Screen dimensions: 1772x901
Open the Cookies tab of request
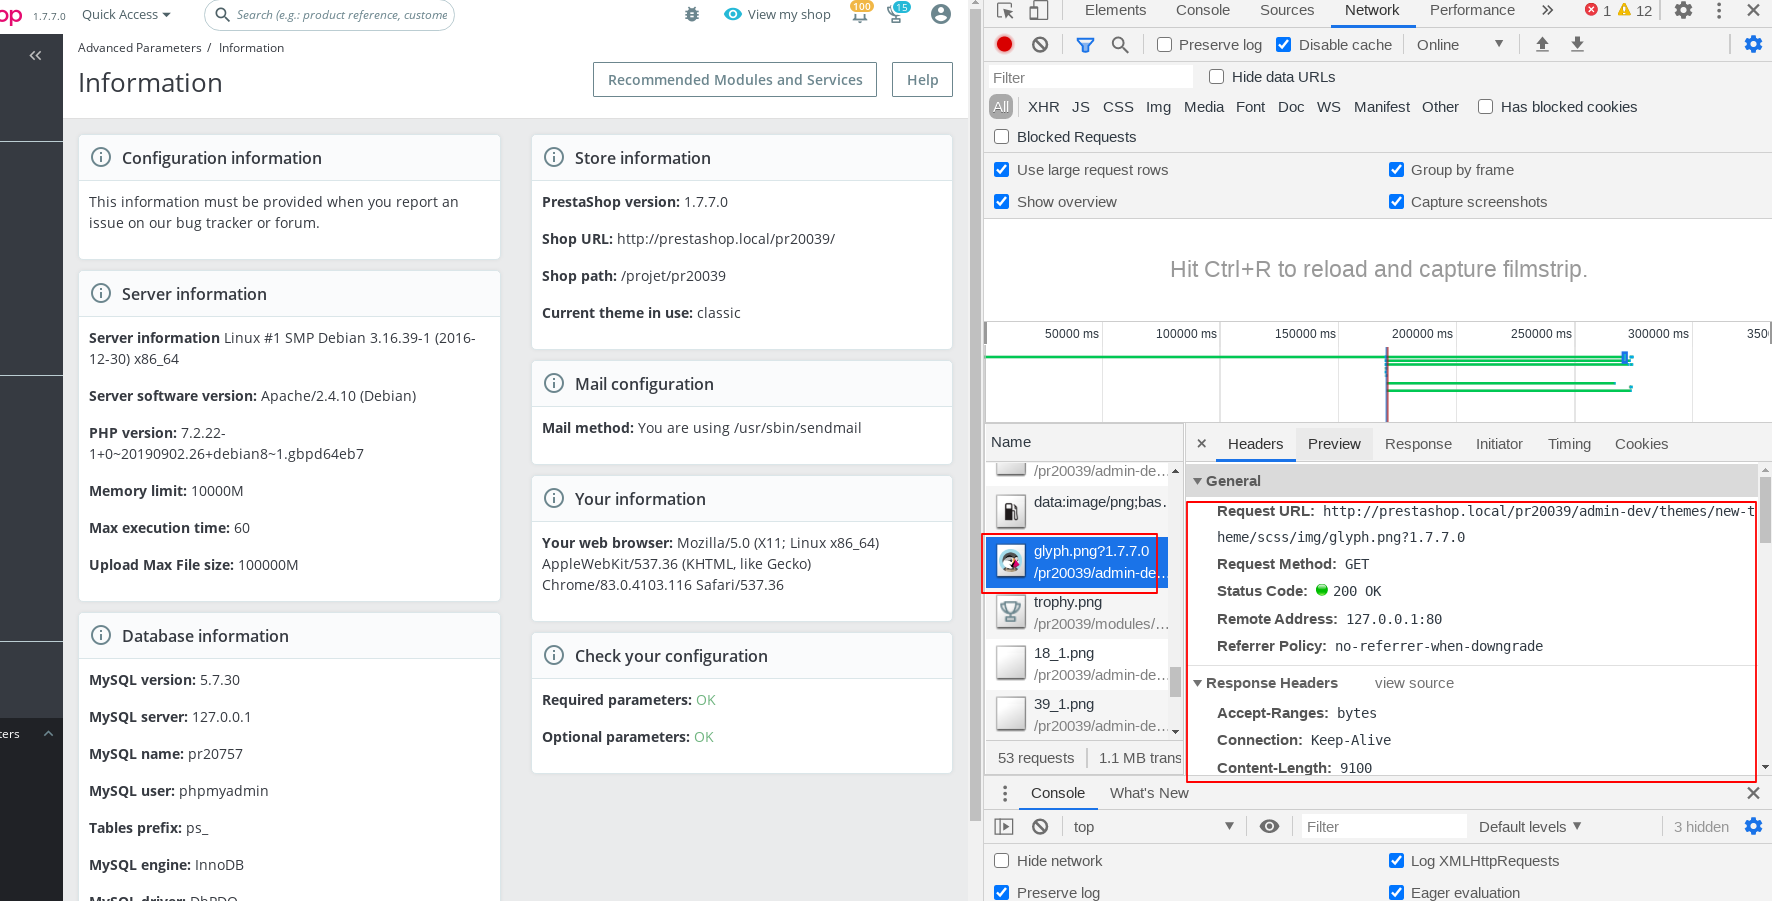(x=1641, y=444)
